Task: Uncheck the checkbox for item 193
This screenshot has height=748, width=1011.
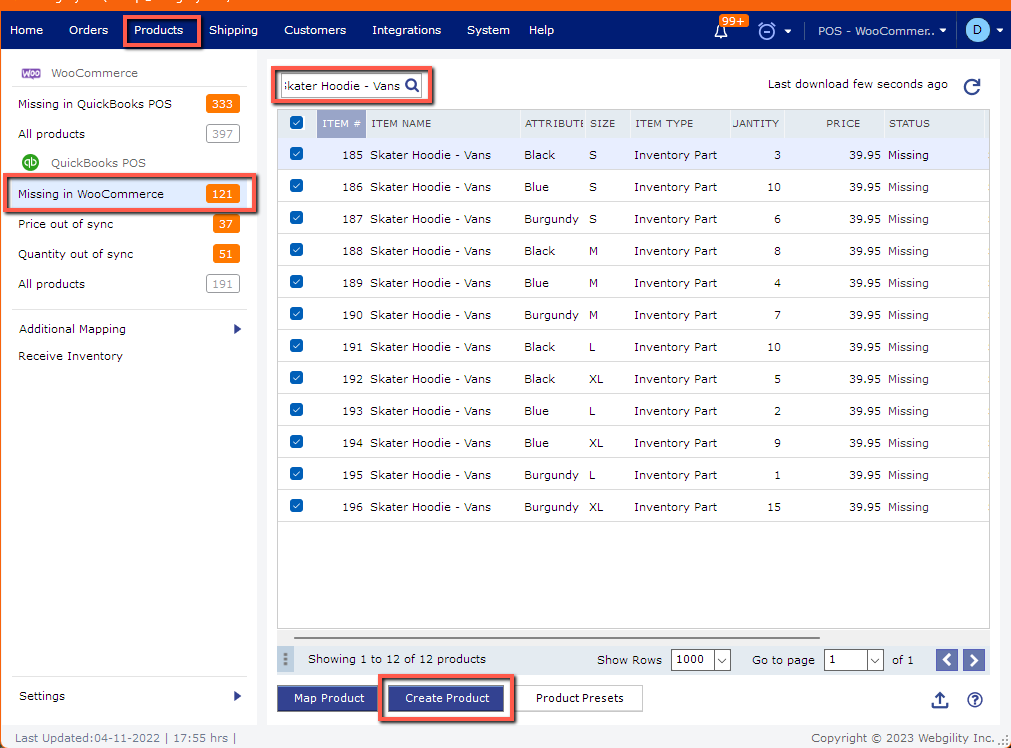Action: (x=297, y=409)
